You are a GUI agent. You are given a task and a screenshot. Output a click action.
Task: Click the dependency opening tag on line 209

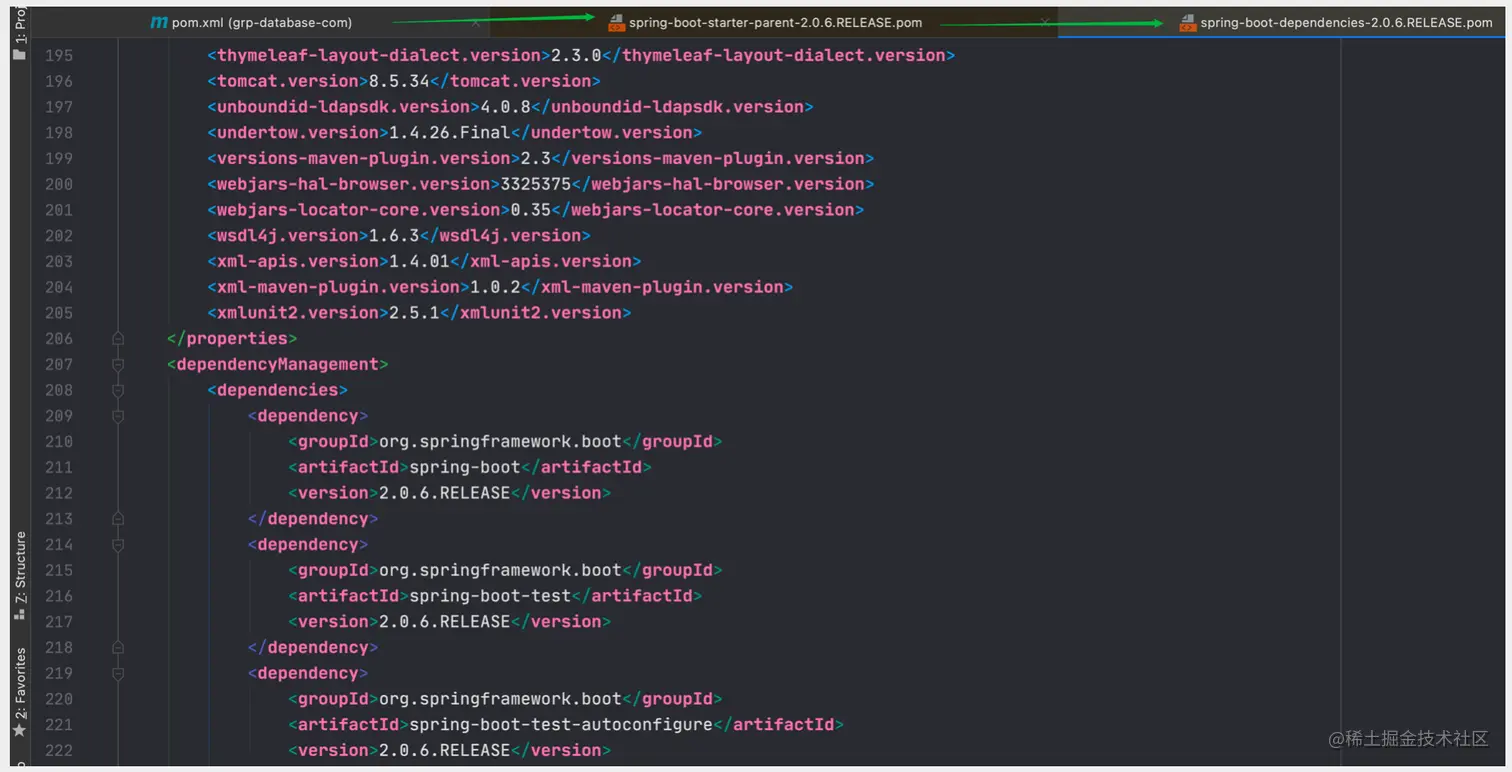pos(308,416)
